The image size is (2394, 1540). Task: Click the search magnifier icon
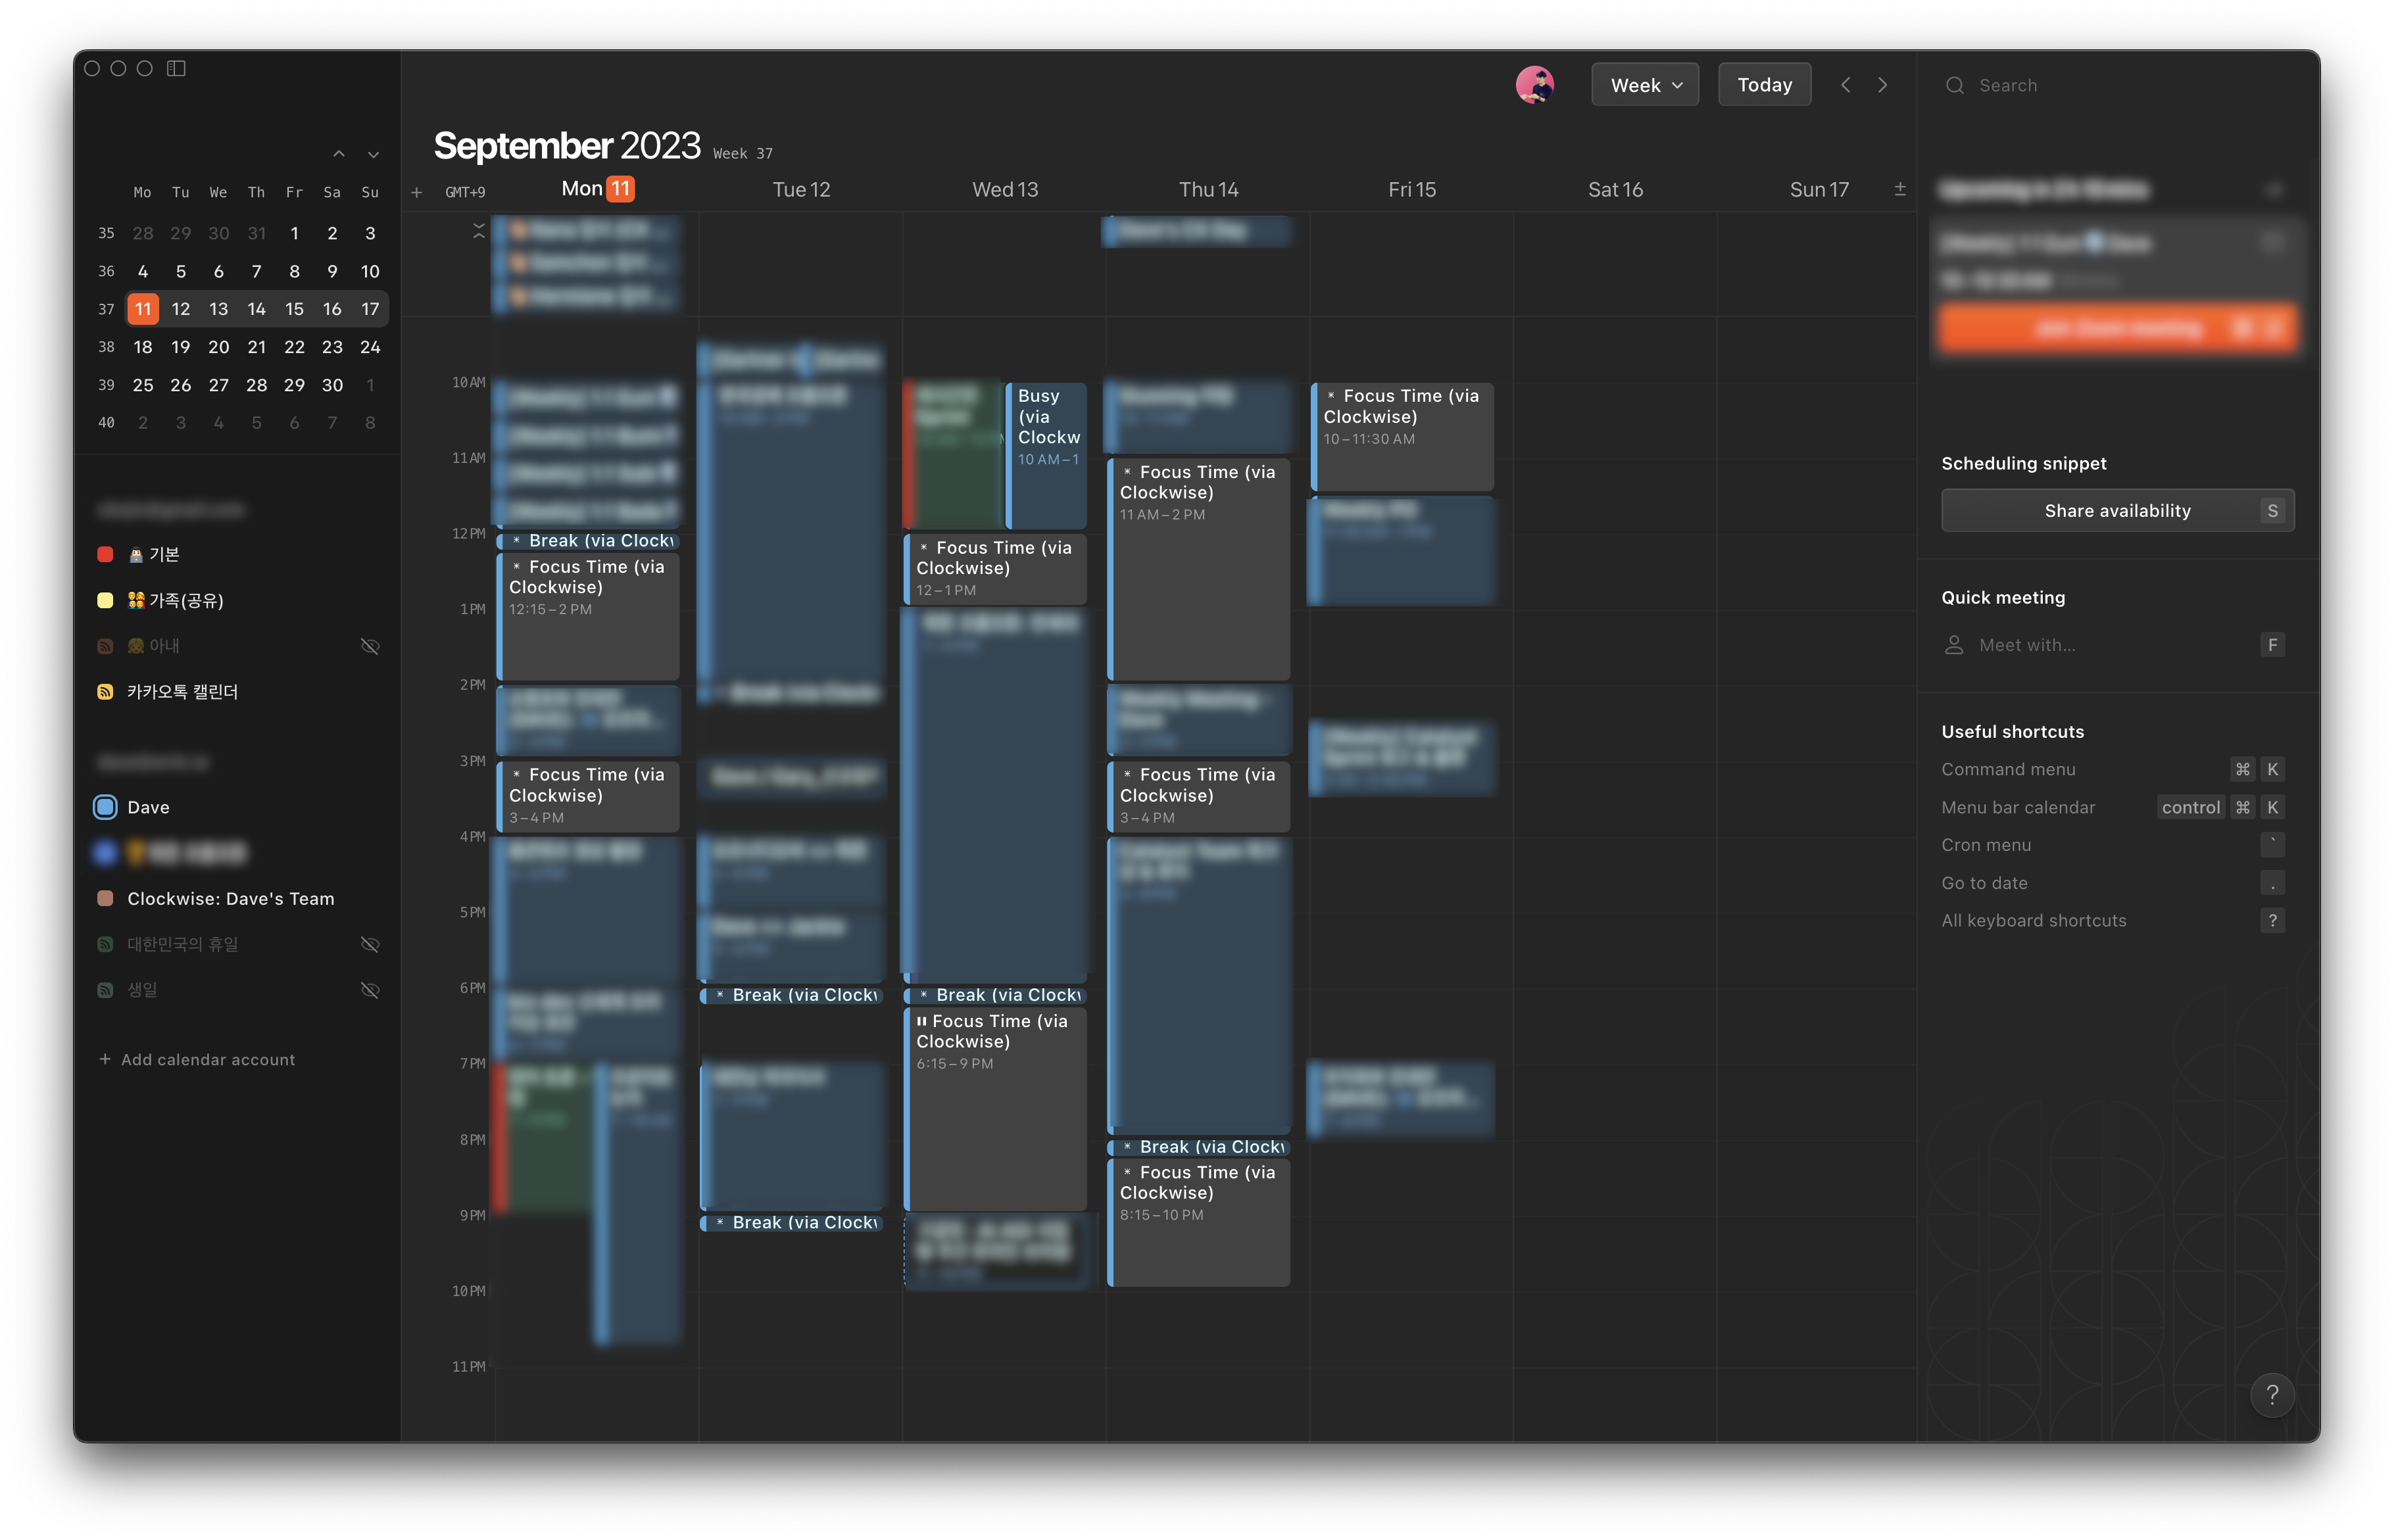coord(1953,85)
